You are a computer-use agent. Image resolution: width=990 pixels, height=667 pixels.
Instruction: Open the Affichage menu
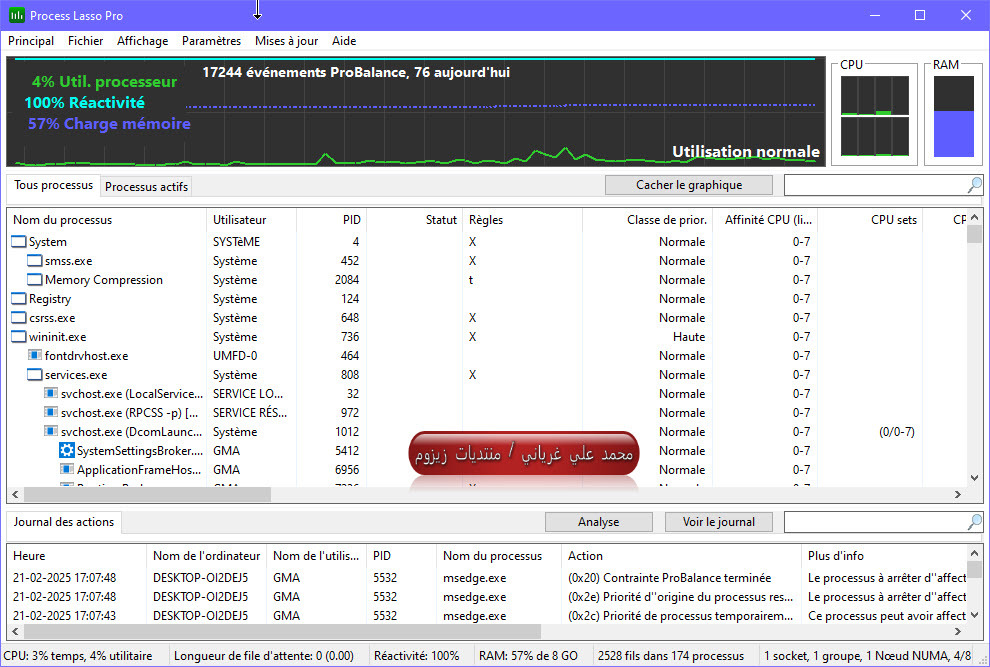pos(143,41)
